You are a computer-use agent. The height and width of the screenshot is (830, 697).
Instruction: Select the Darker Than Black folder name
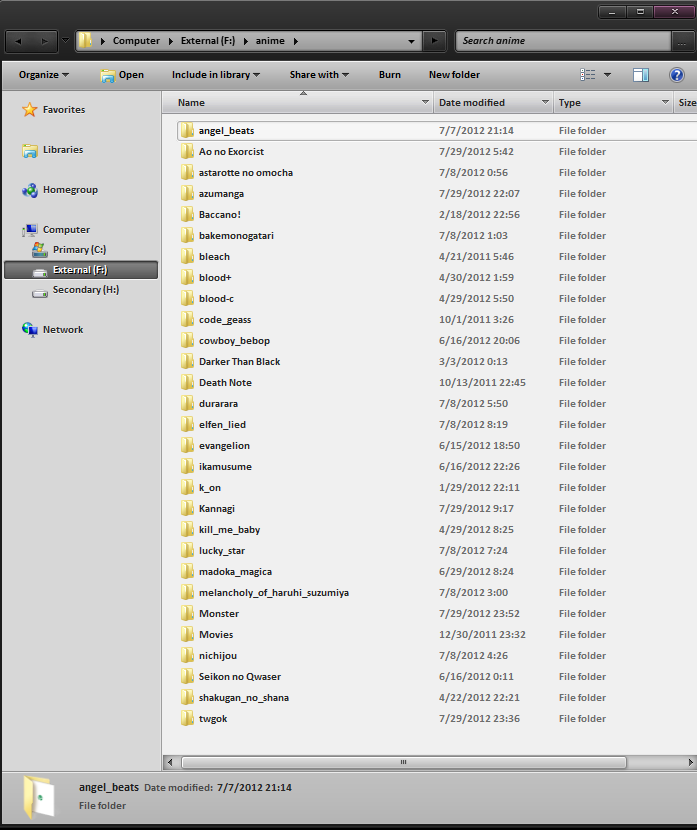pyautogui.click(x=239, y=362)
